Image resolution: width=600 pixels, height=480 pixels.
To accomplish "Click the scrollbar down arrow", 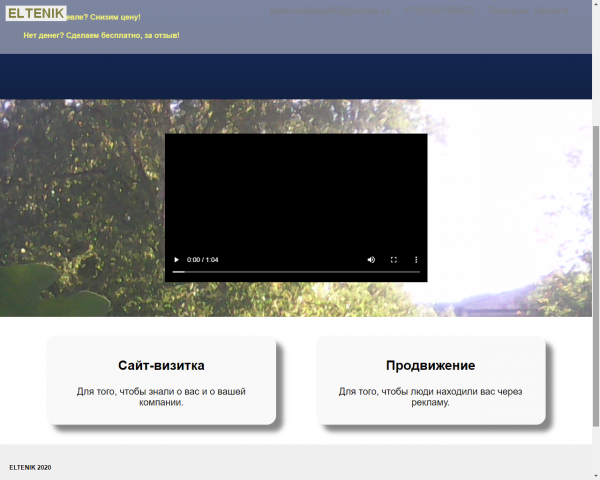I will coord(596,477).
